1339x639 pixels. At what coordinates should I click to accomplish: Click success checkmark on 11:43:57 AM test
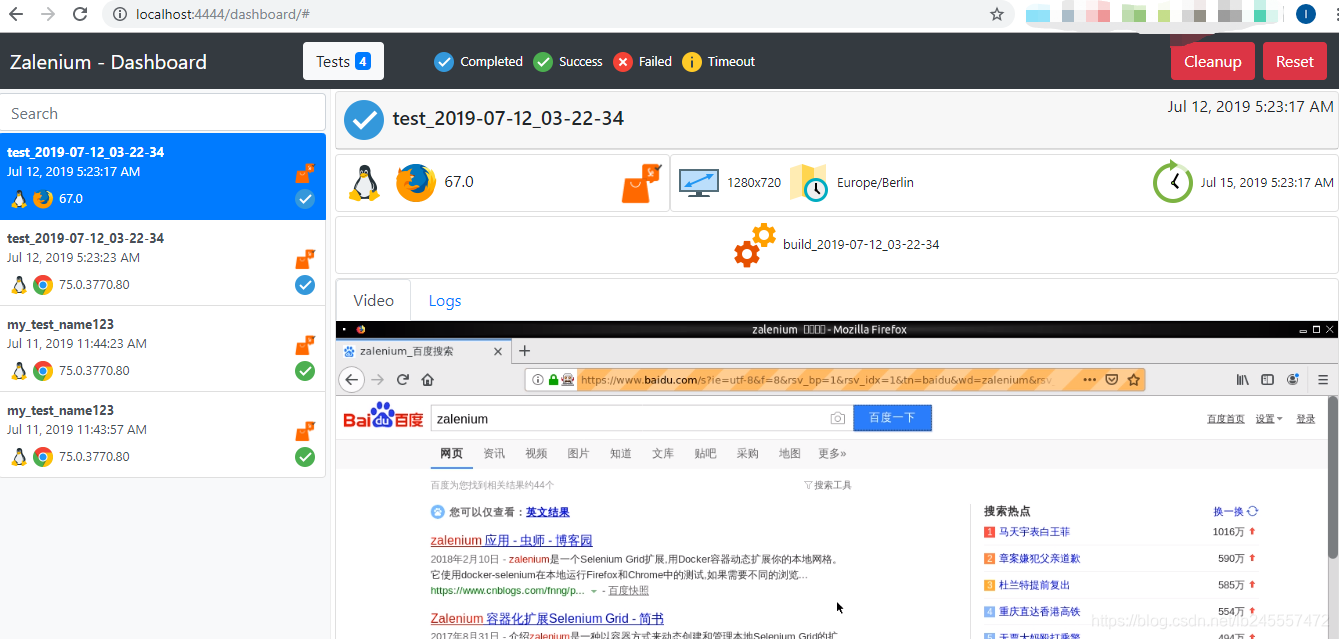pos(305,457)
